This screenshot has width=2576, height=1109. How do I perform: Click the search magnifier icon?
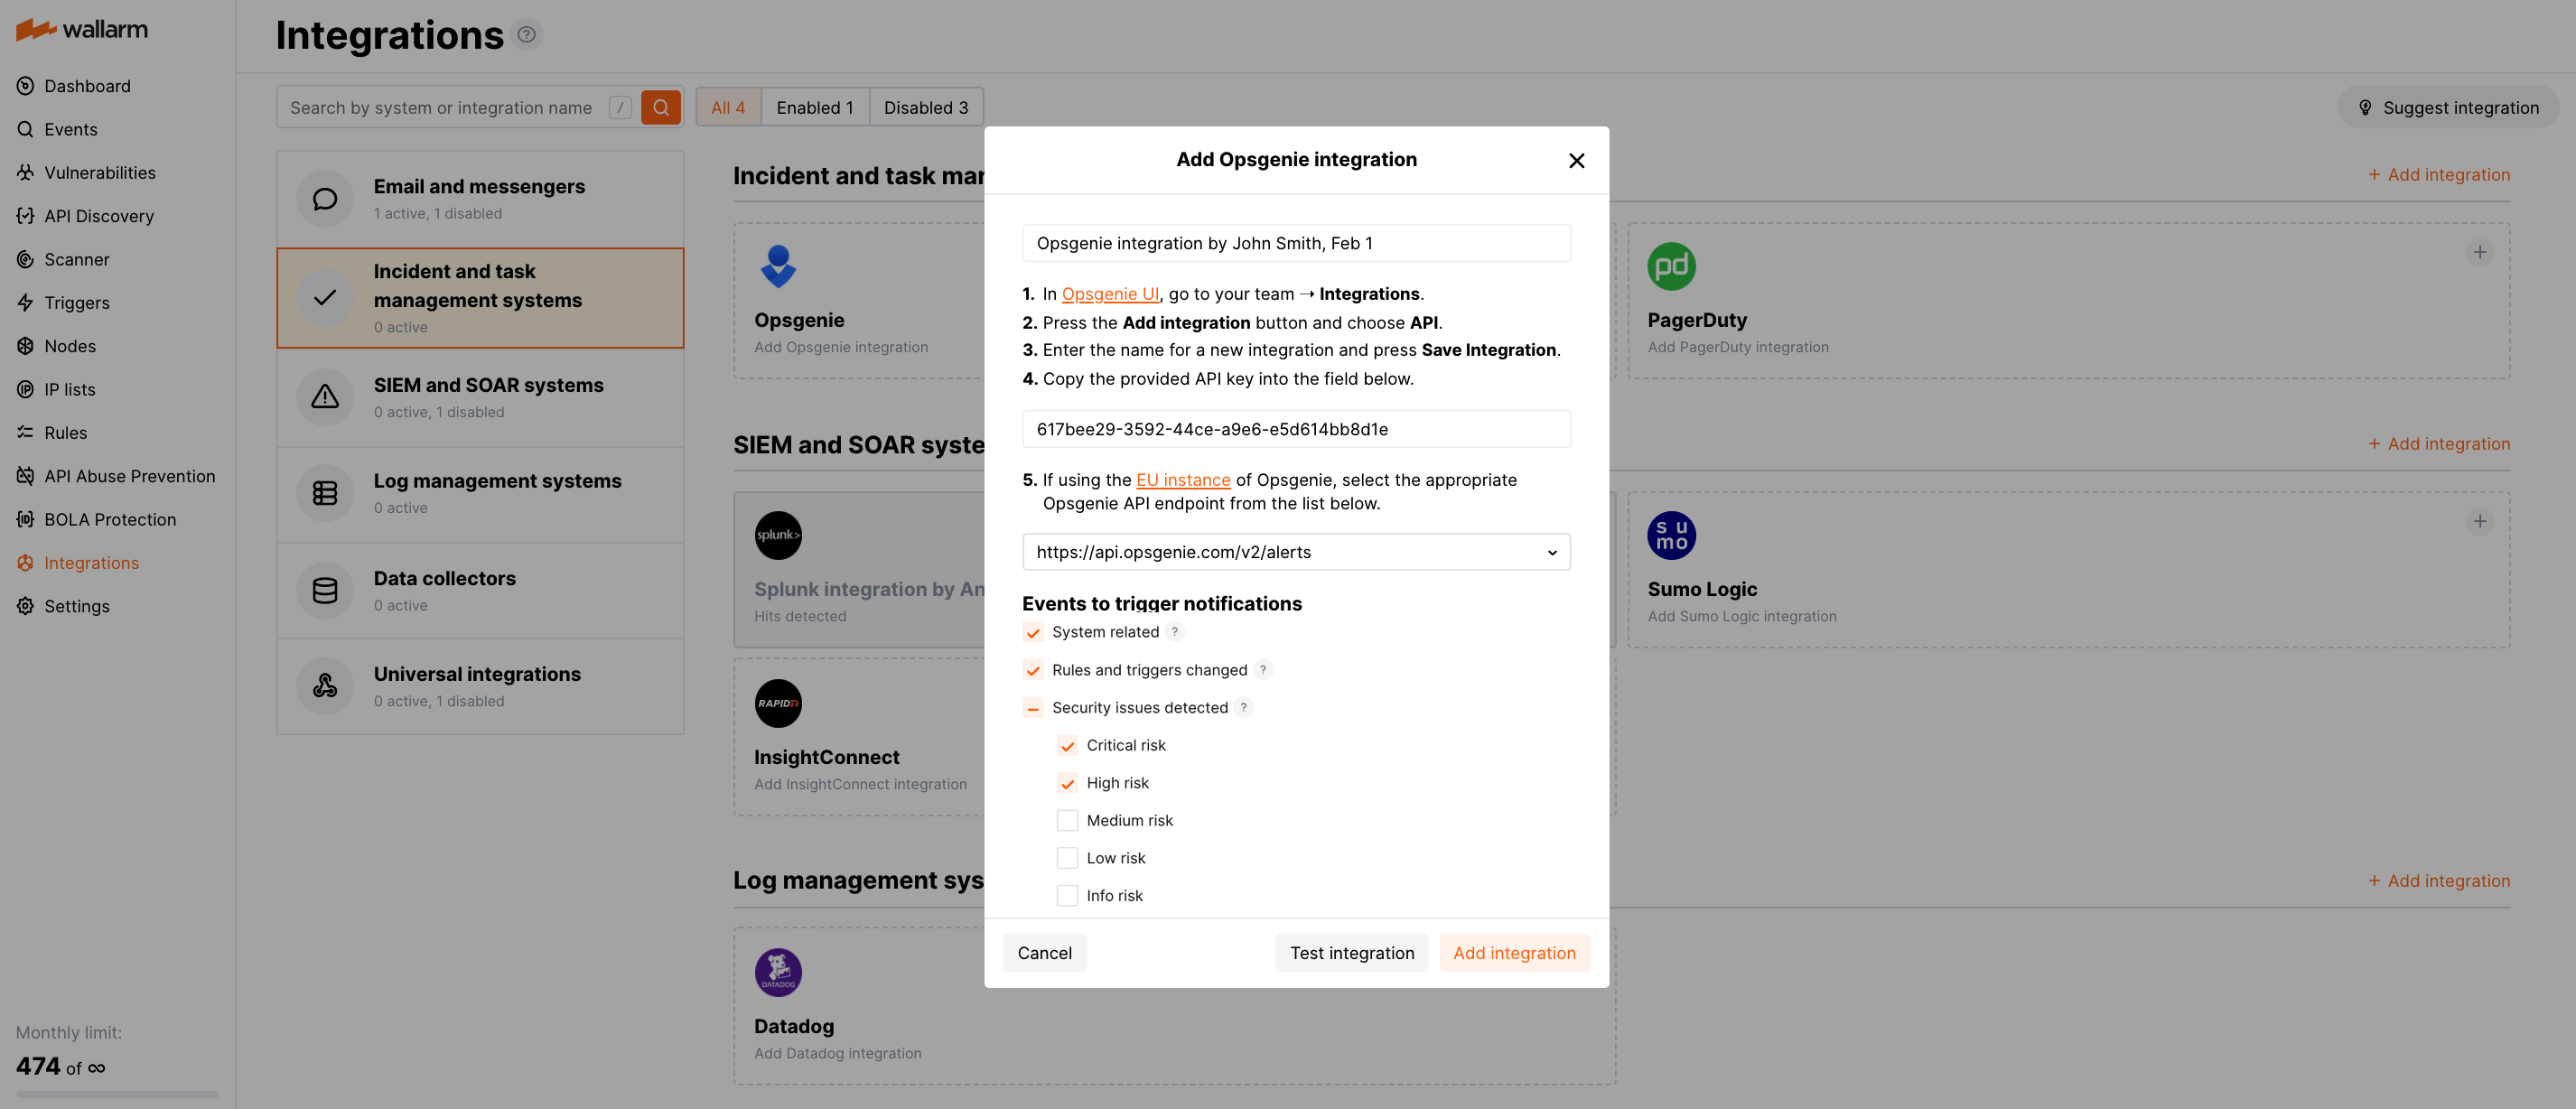click(x=660, y=107)
